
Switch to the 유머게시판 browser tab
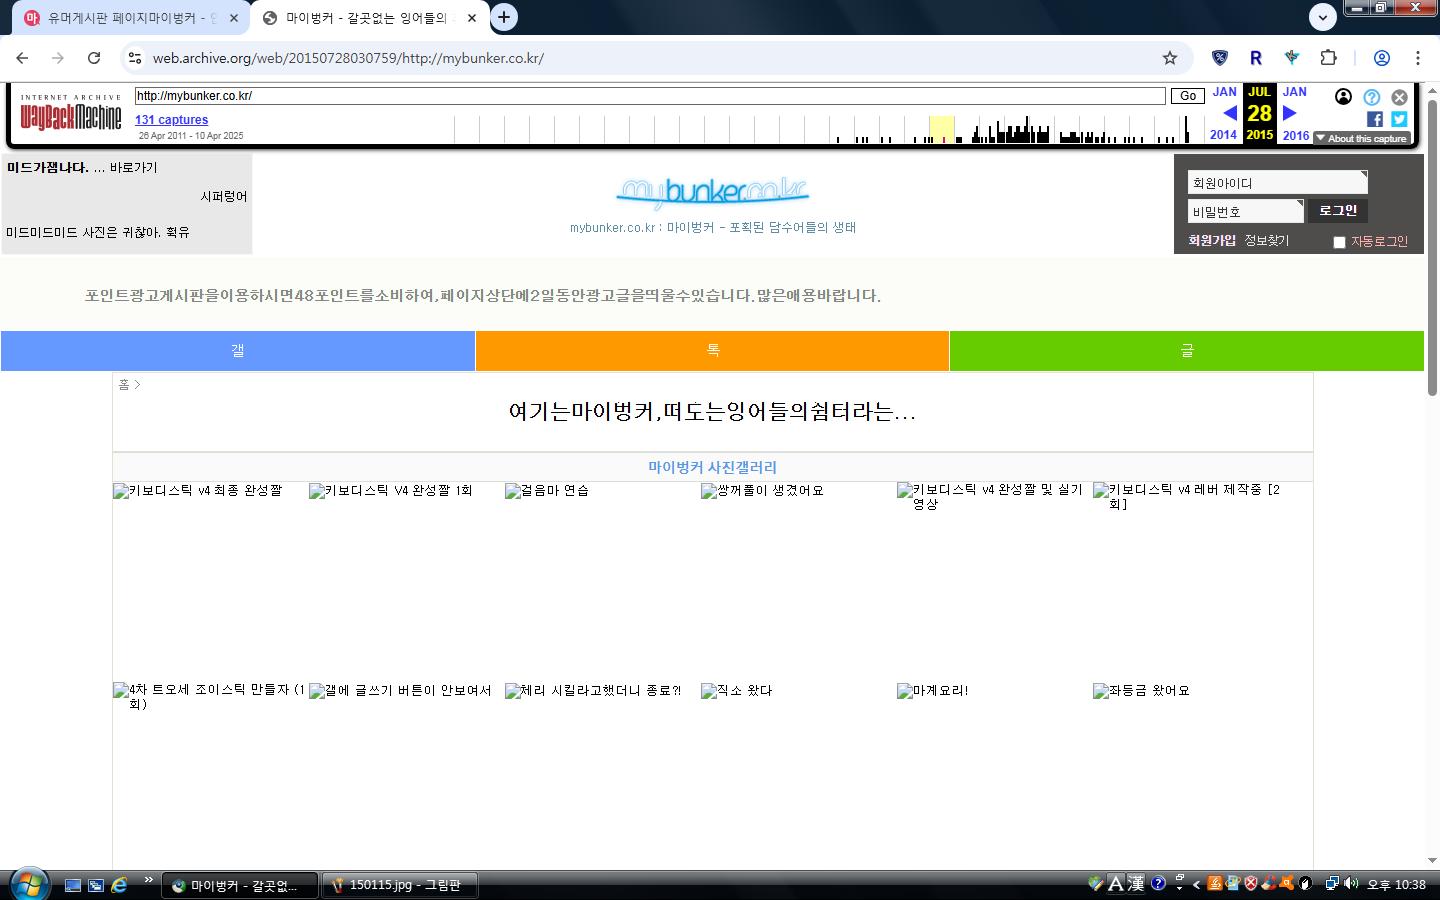[x=130, y=18]
